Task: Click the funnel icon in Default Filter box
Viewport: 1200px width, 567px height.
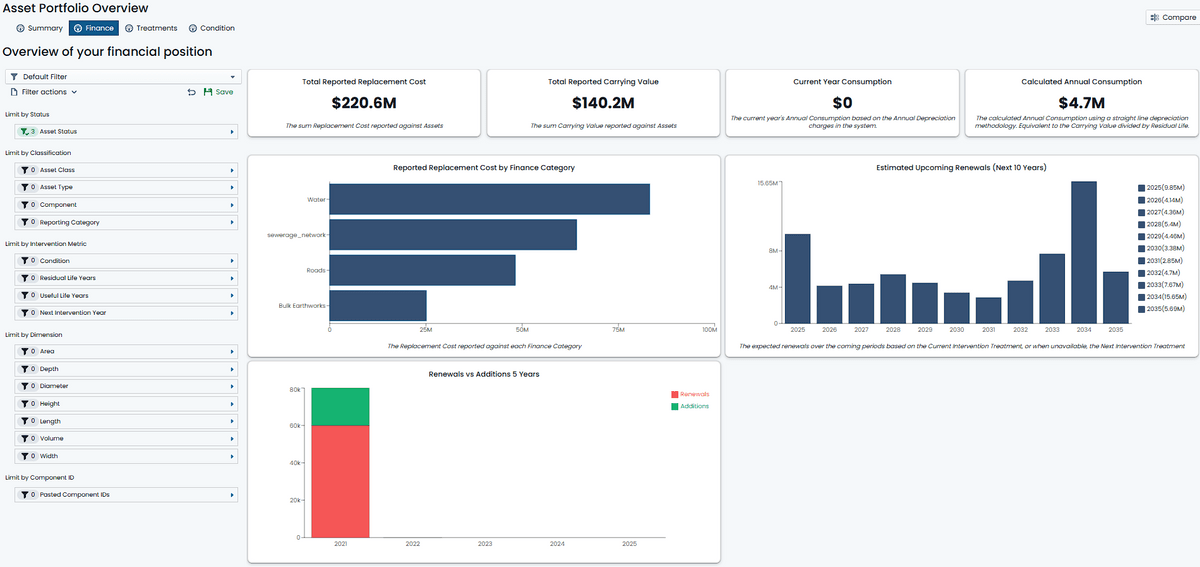Action: (x=14, y=76)
